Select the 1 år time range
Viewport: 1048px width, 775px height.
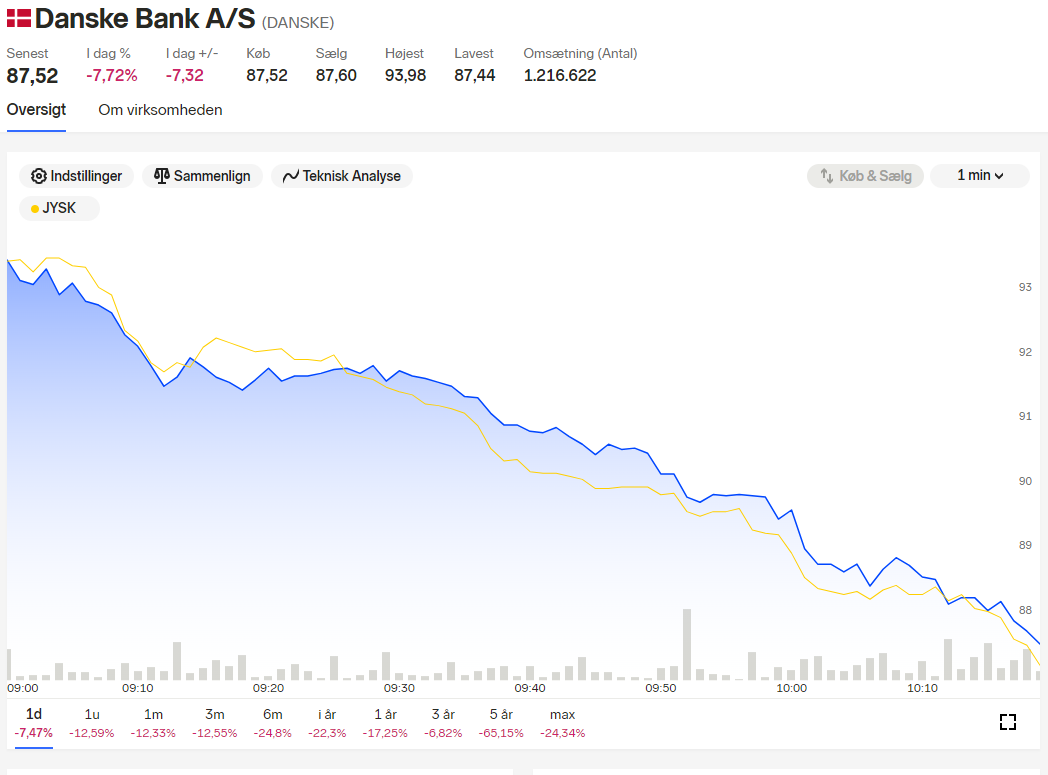pos(385,723)
